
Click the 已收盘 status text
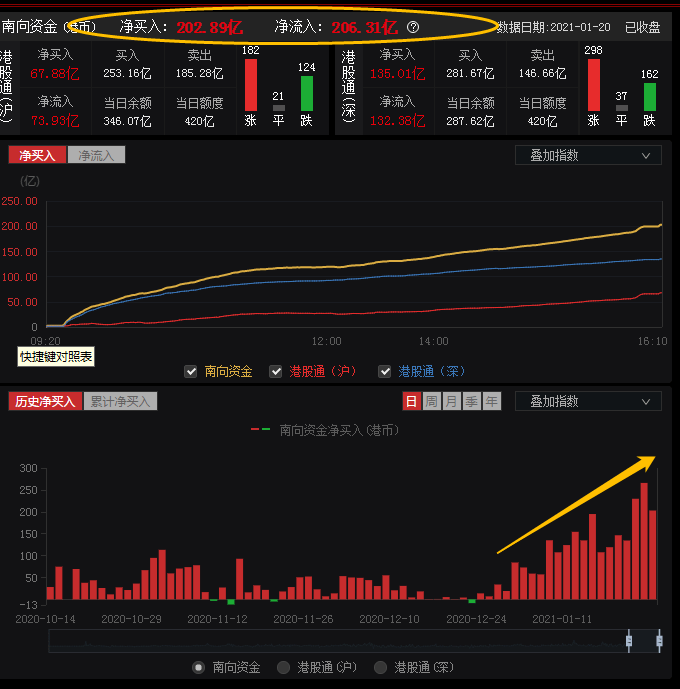point(643,27)
